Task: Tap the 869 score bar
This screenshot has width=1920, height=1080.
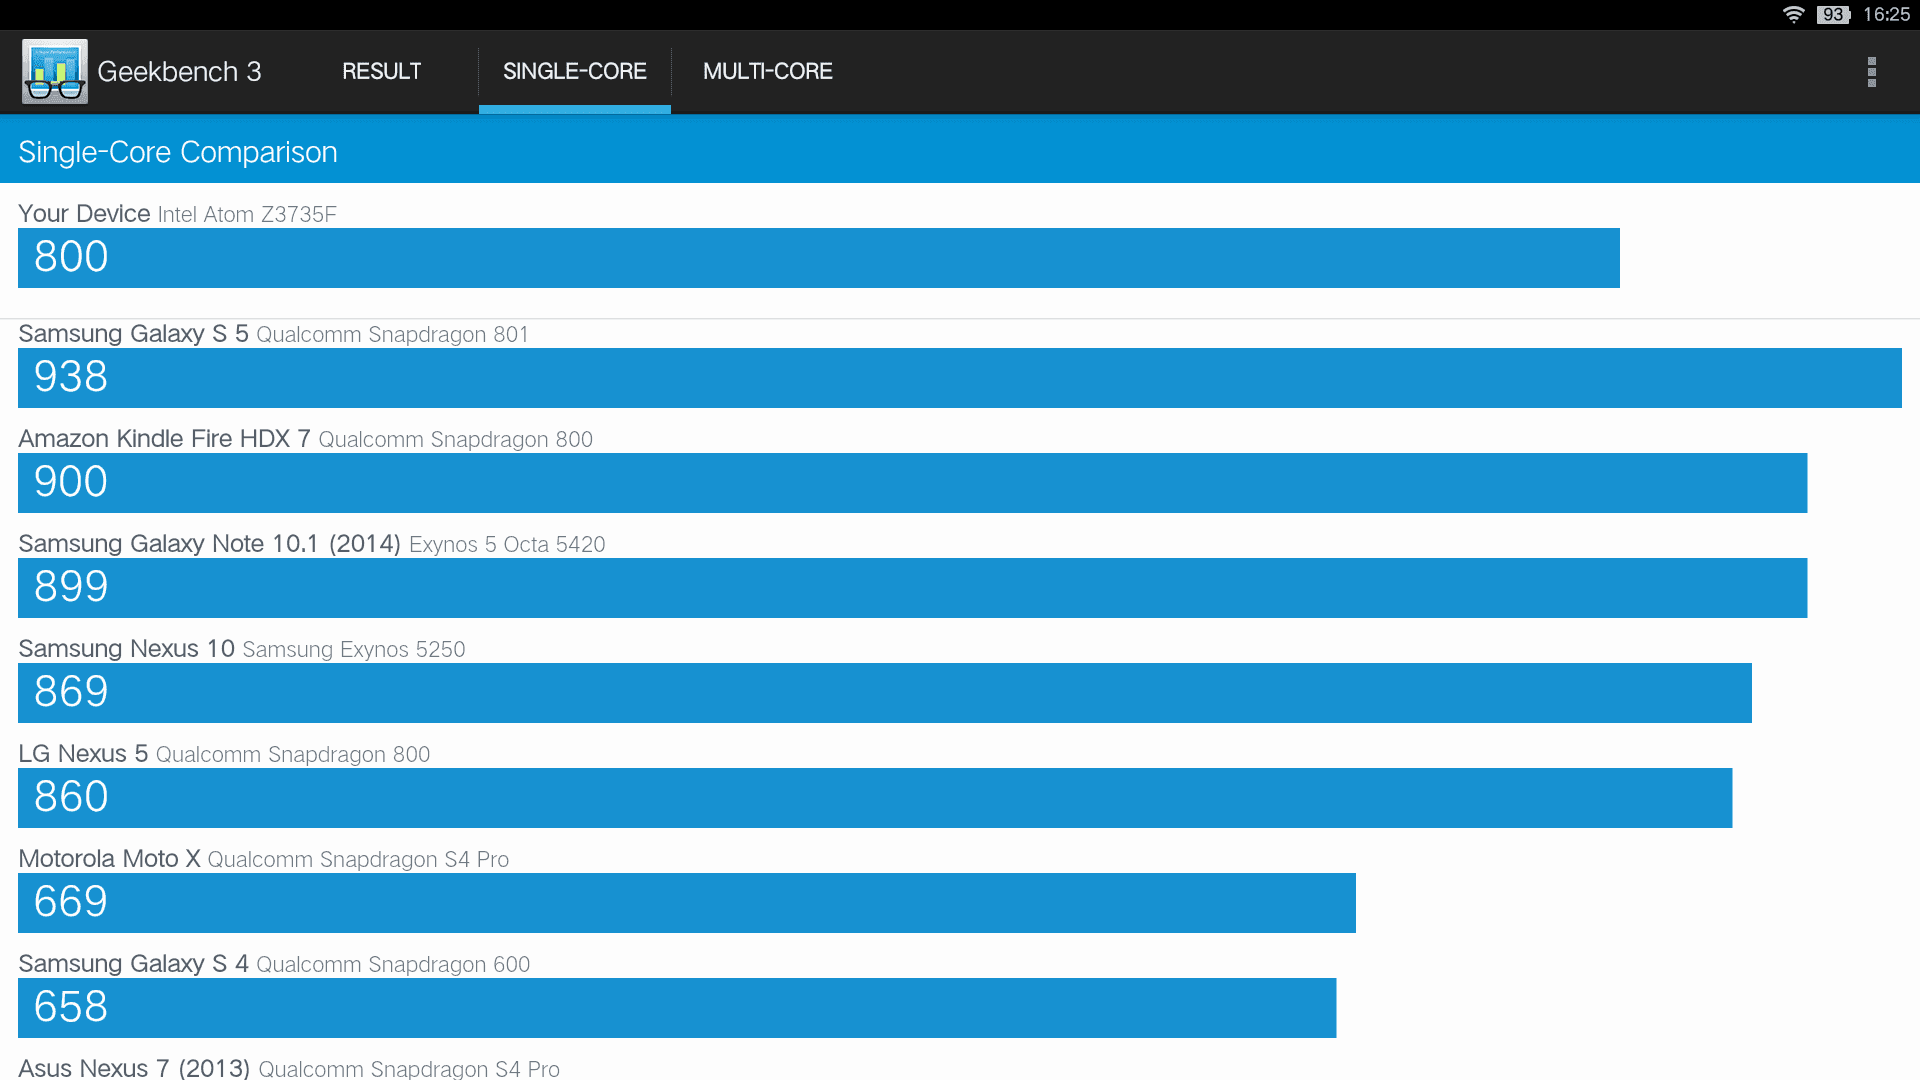Action: pyautogui.click(x=885, y=693)
